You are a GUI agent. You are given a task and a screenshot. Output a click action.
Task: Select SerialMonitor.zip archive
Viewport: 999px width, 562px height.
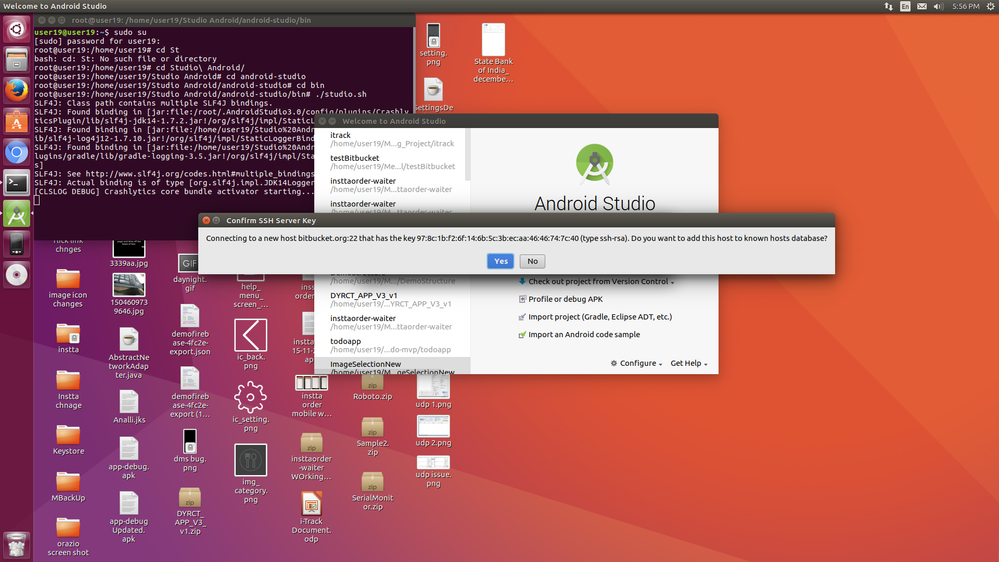(373, 491)
